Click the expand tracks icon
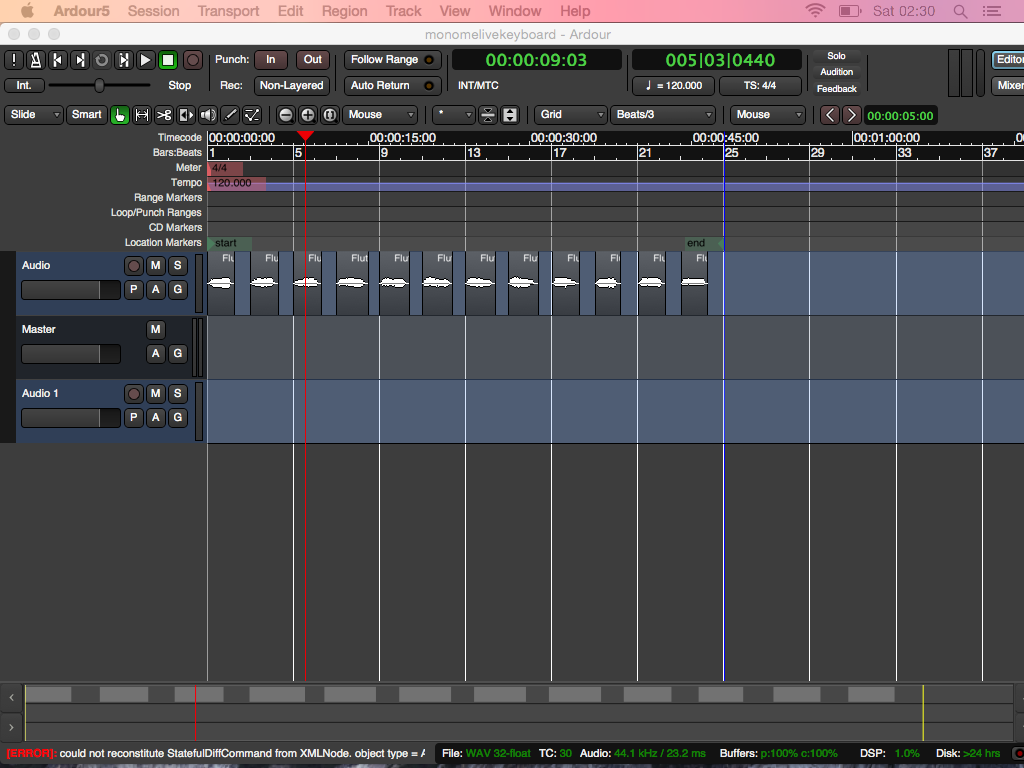The width and height of the screenshot is (1024, 768). coord(510,115)
